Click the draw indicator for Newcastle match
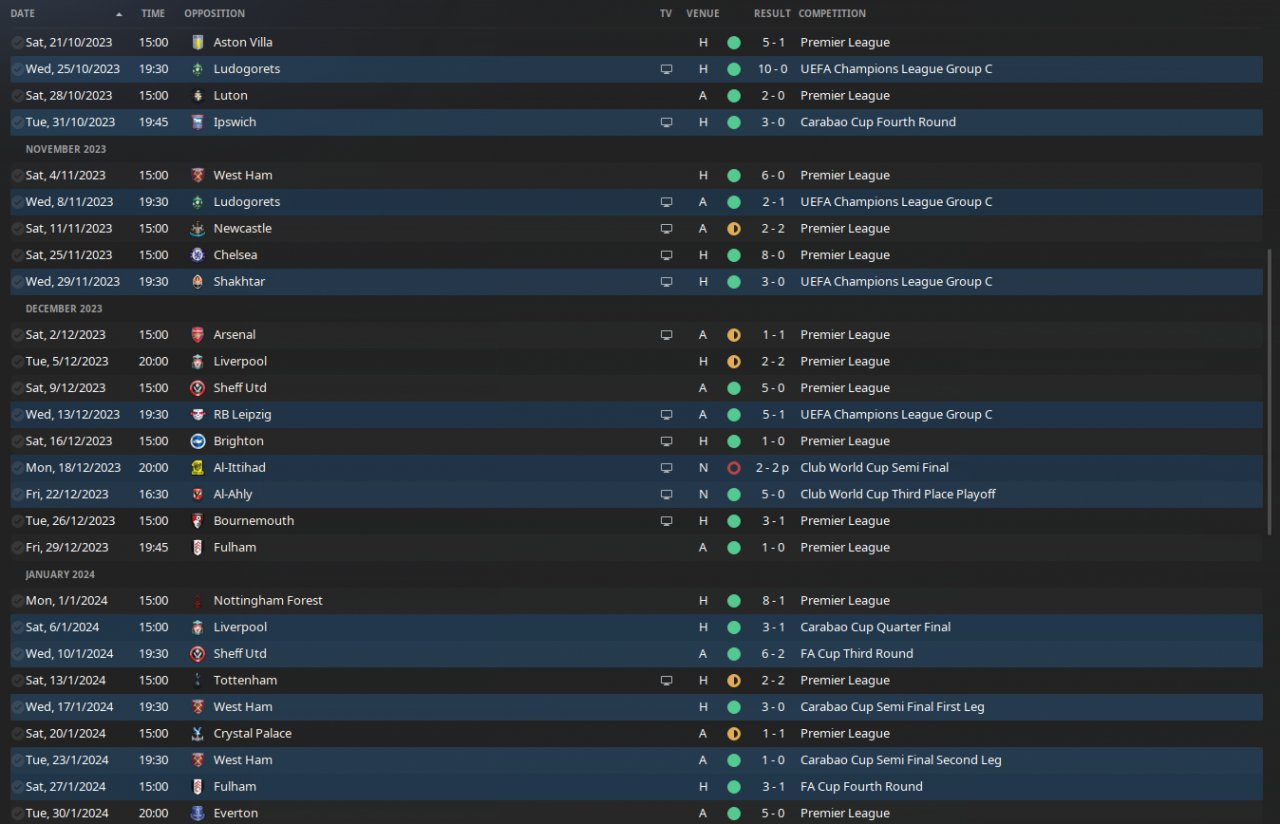Viewport: 1280px width, 824px height. tap(734, 229)
